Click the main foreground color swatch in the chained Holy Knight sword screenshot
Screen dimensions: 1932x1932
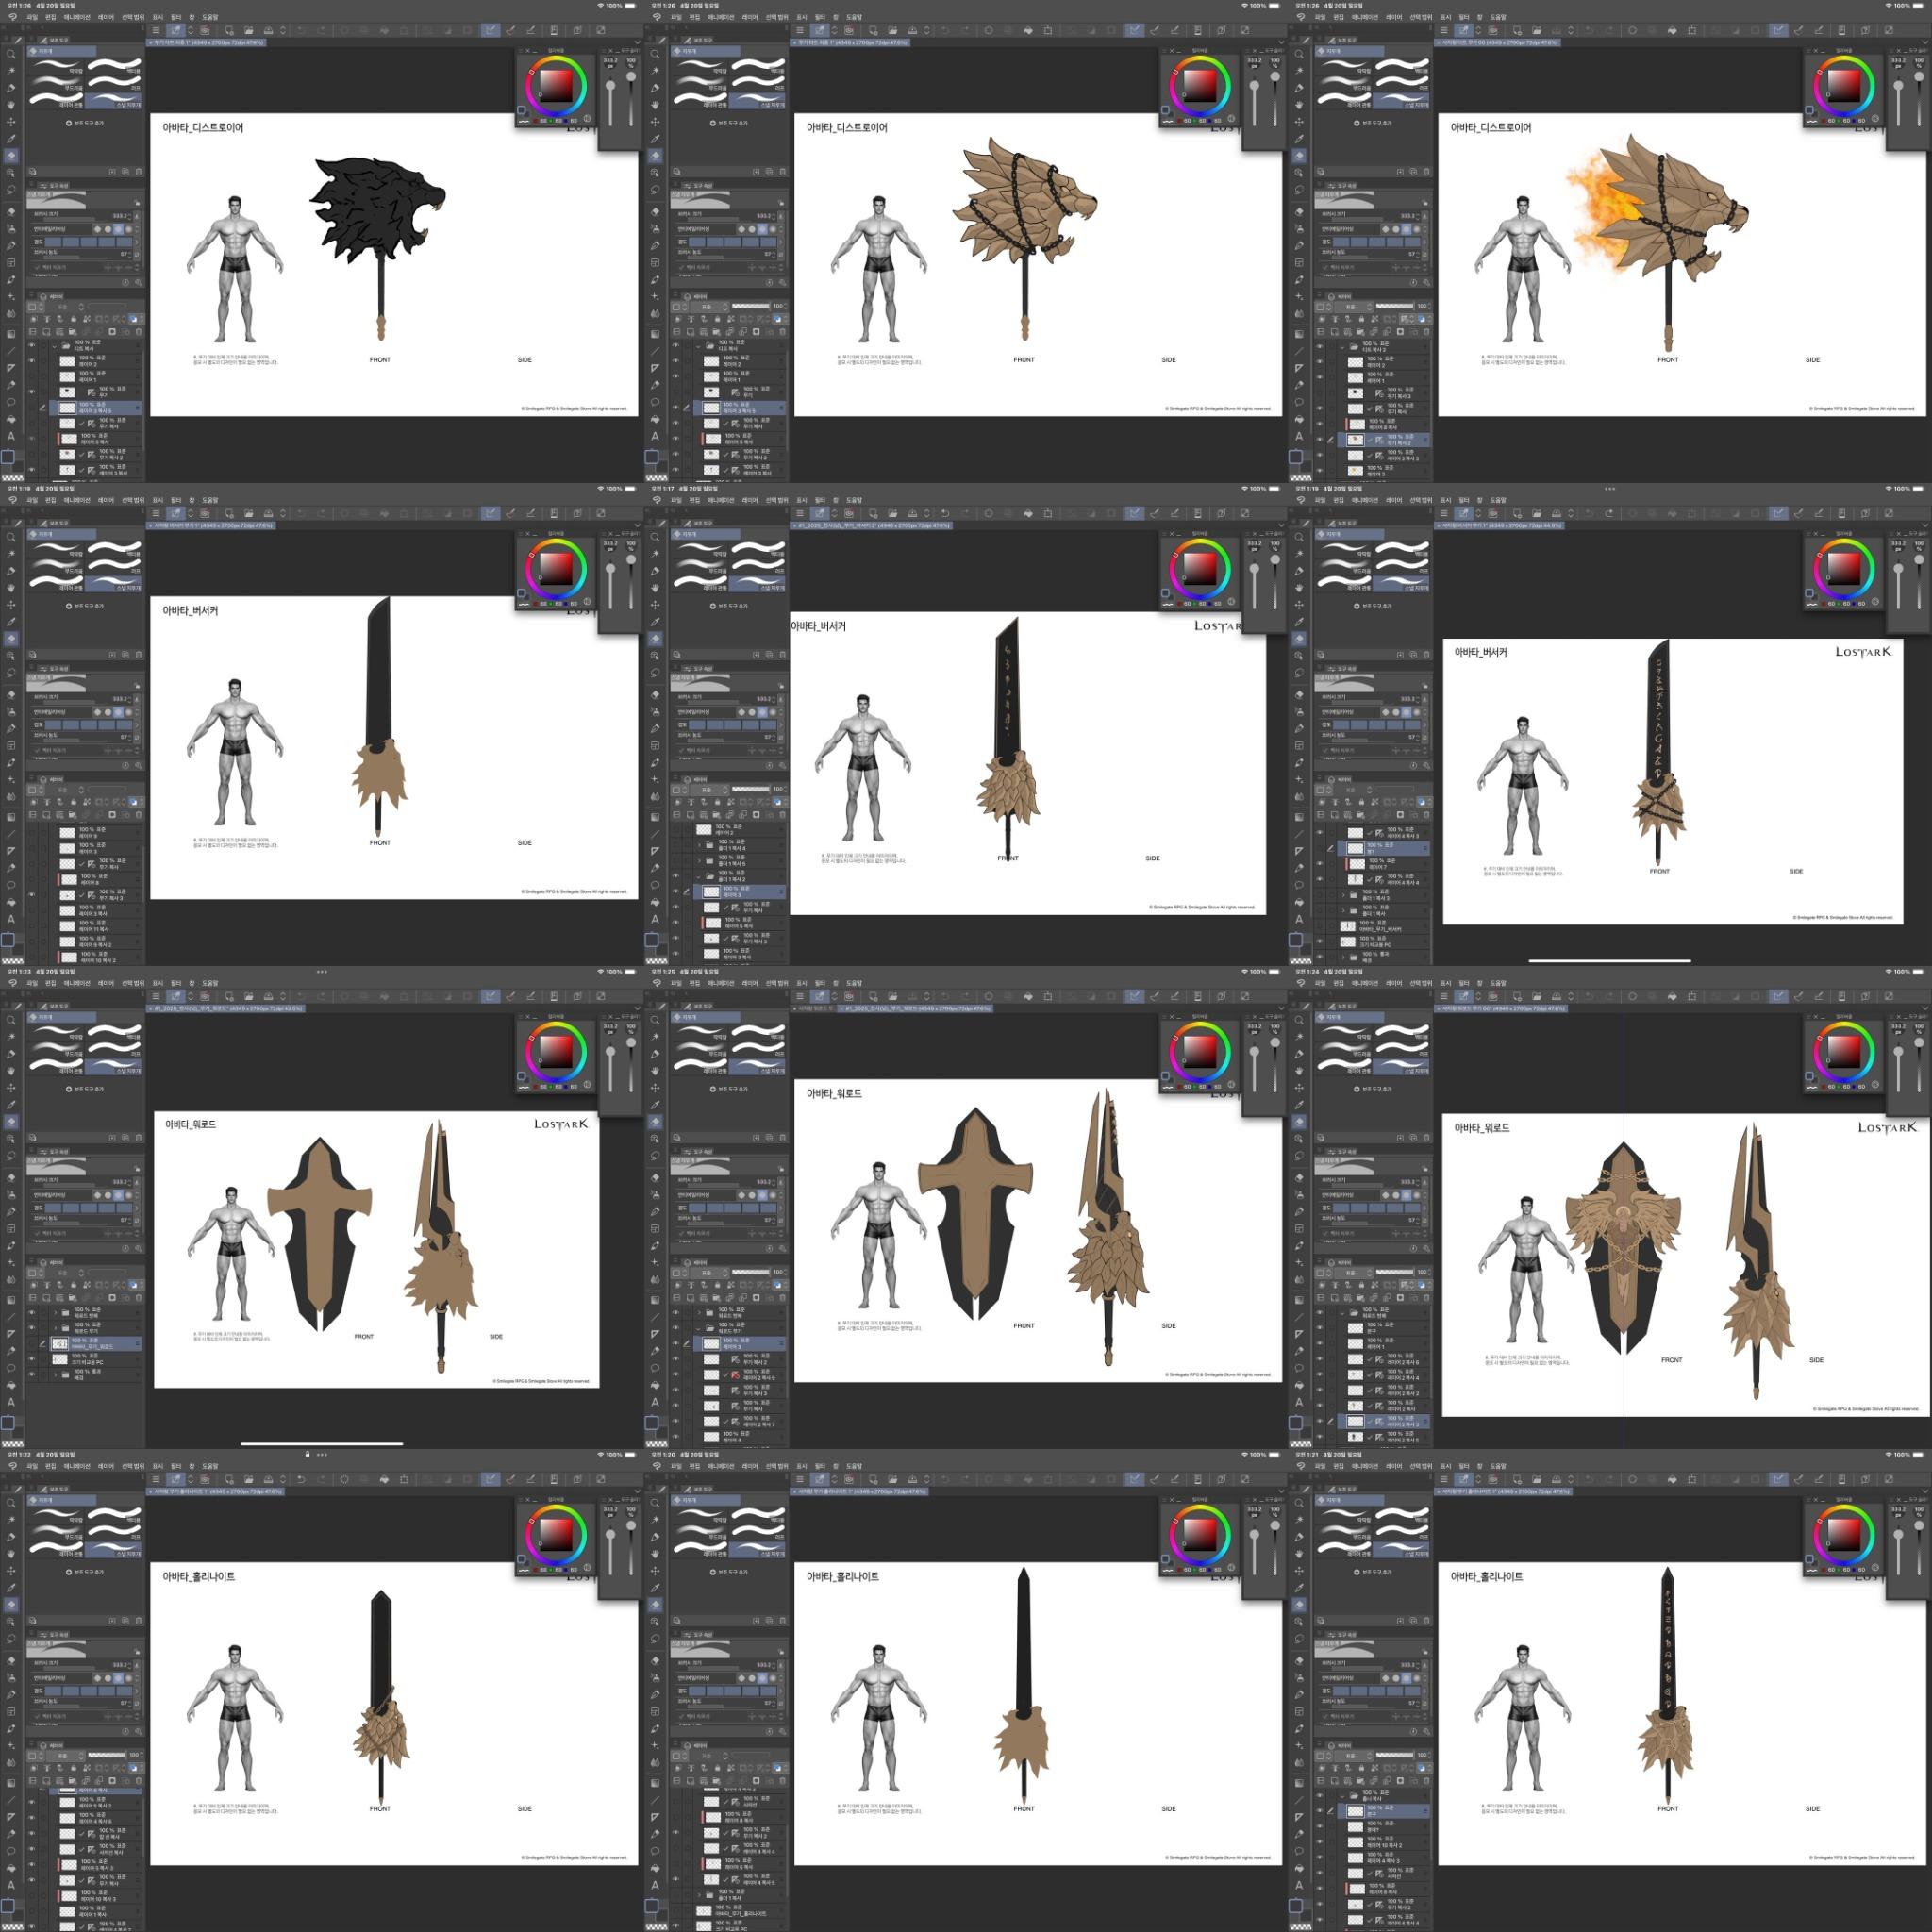(7, 1906)
